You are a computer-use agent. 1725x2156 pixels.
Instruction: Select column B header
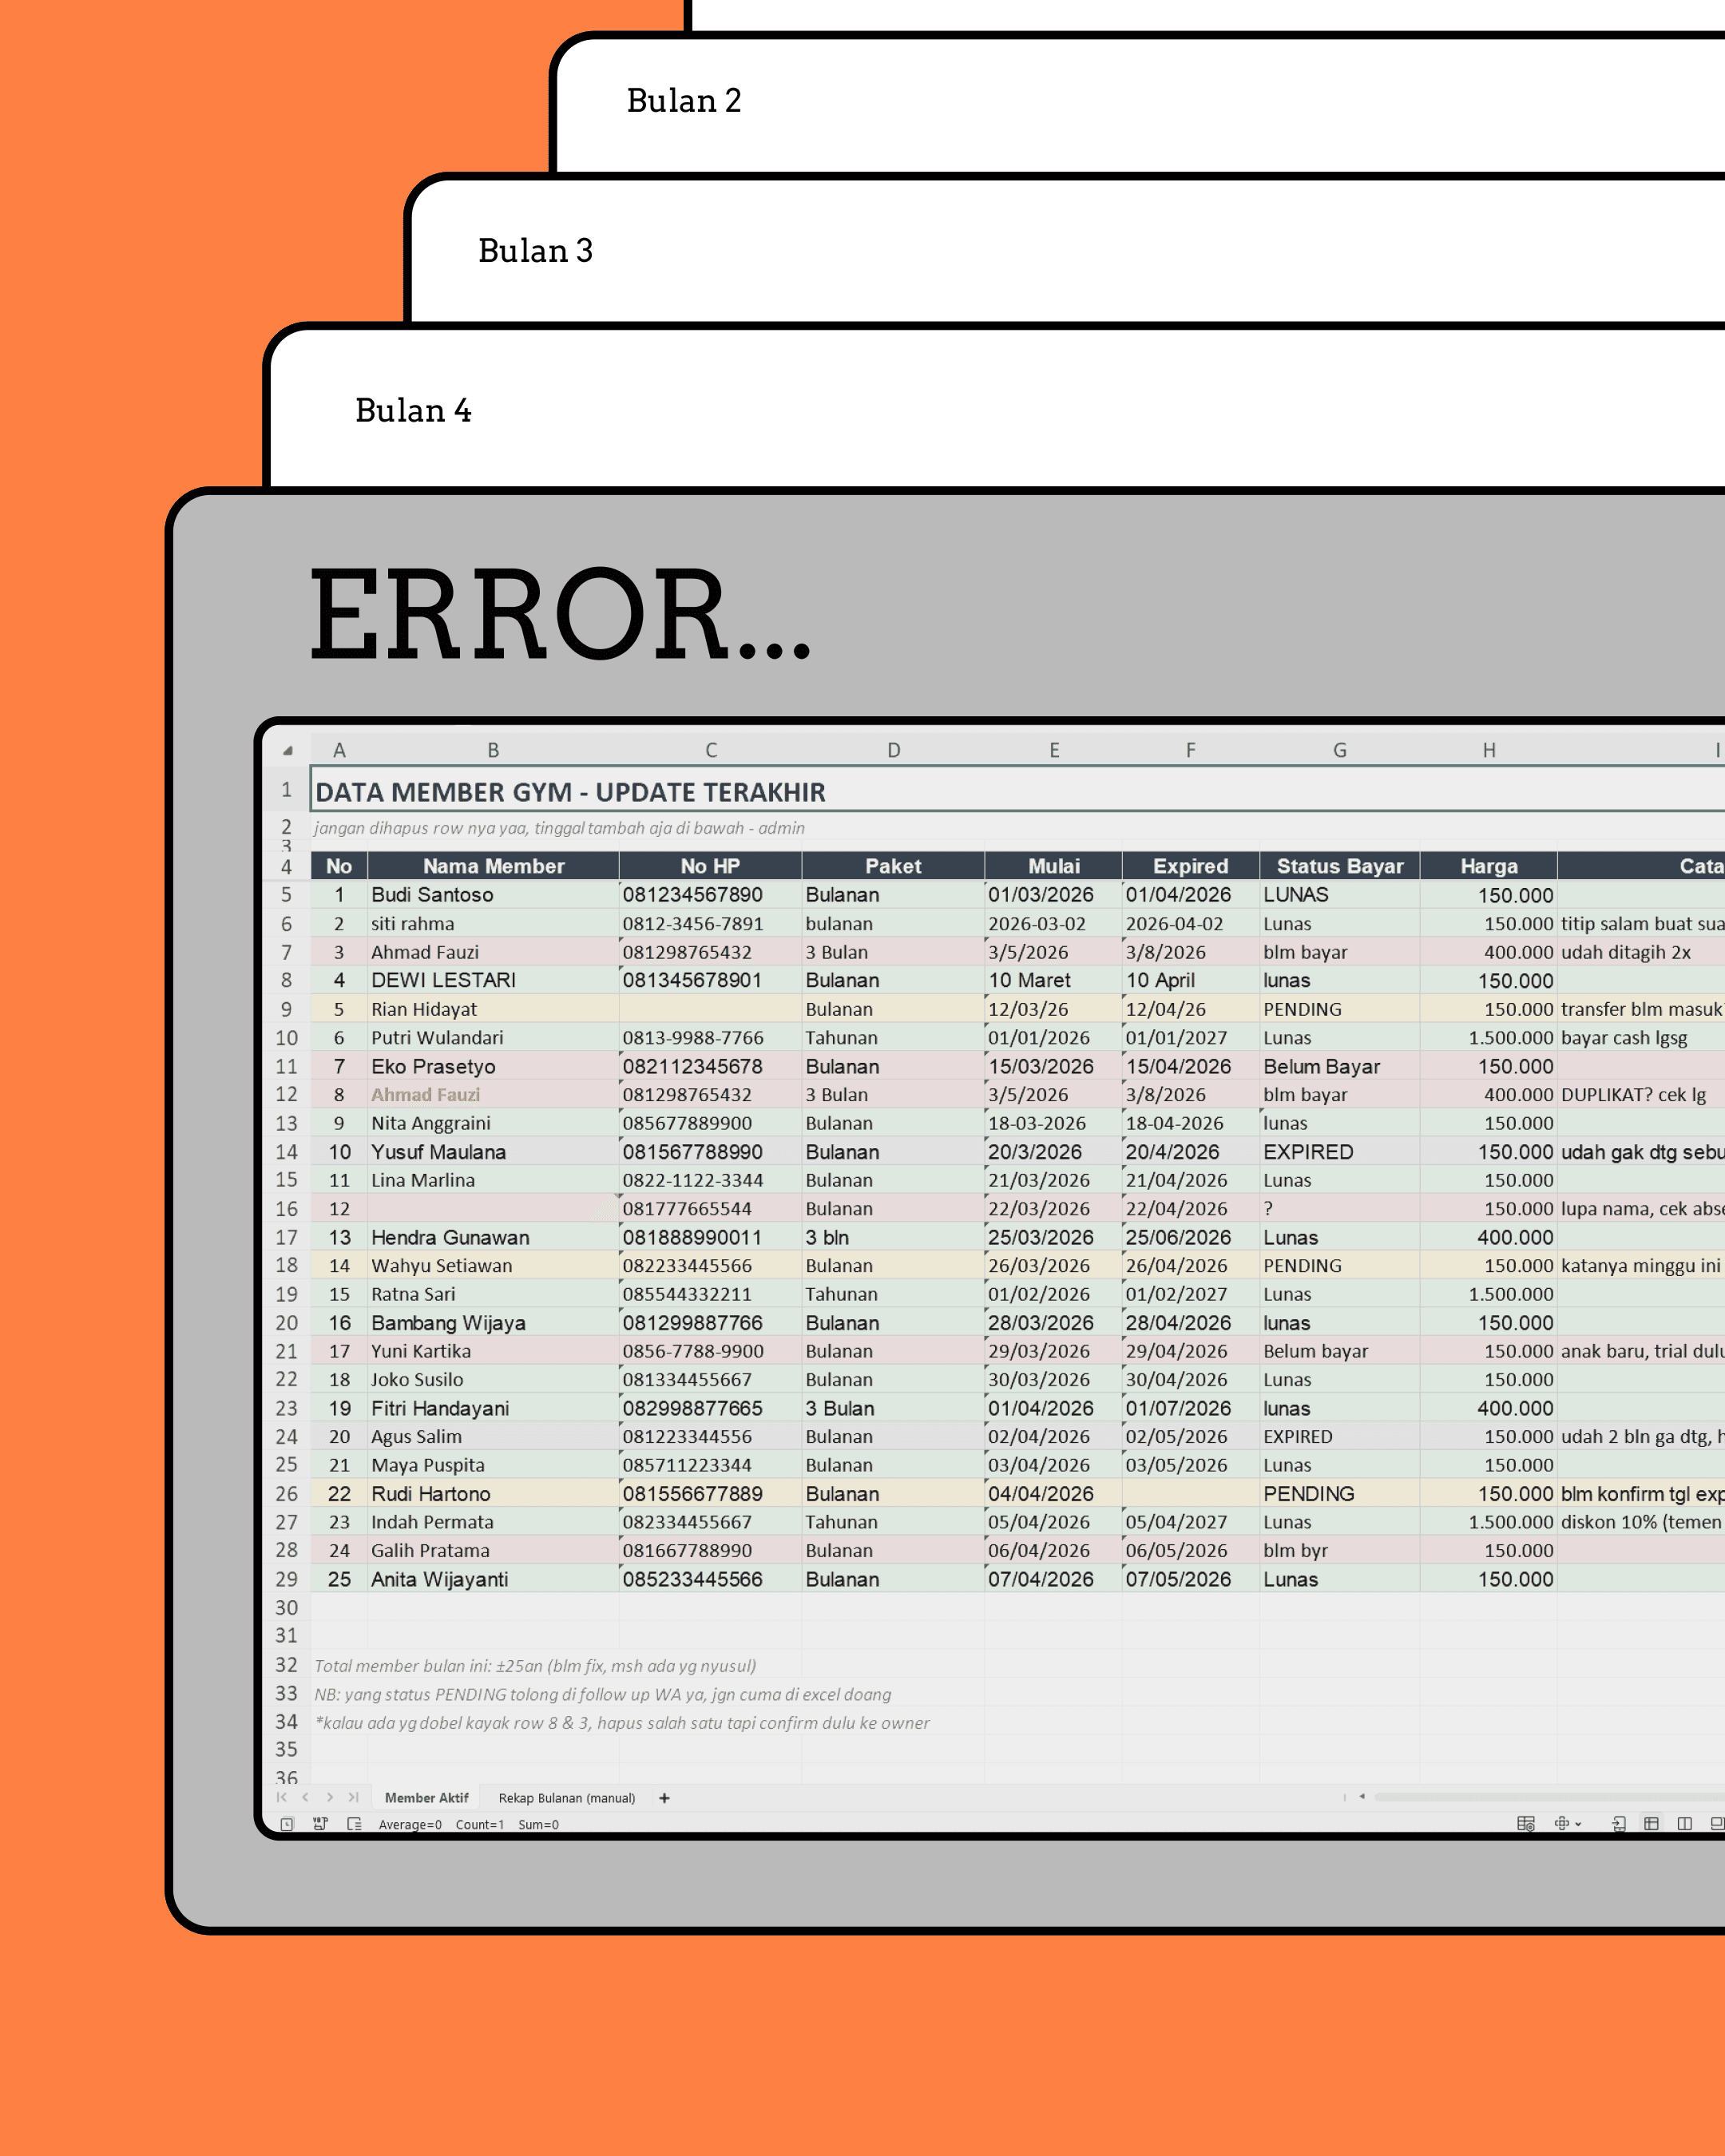pyautogui.click(x=493, y=750)
